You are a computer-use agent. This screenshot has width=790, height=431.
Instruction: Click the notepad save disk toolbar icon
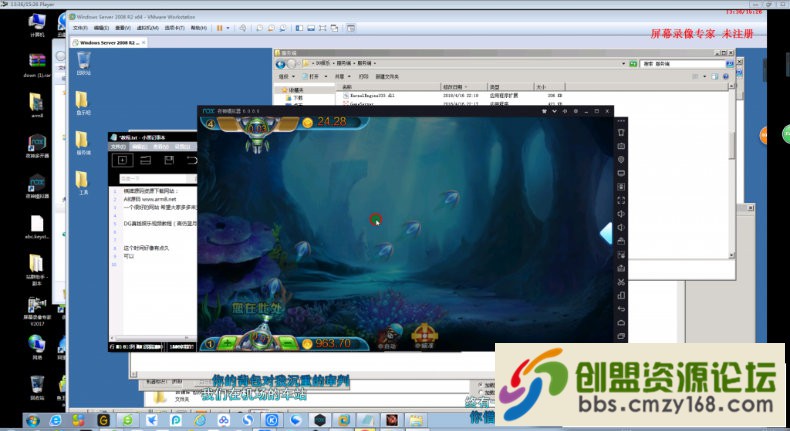tap(169, 160)
